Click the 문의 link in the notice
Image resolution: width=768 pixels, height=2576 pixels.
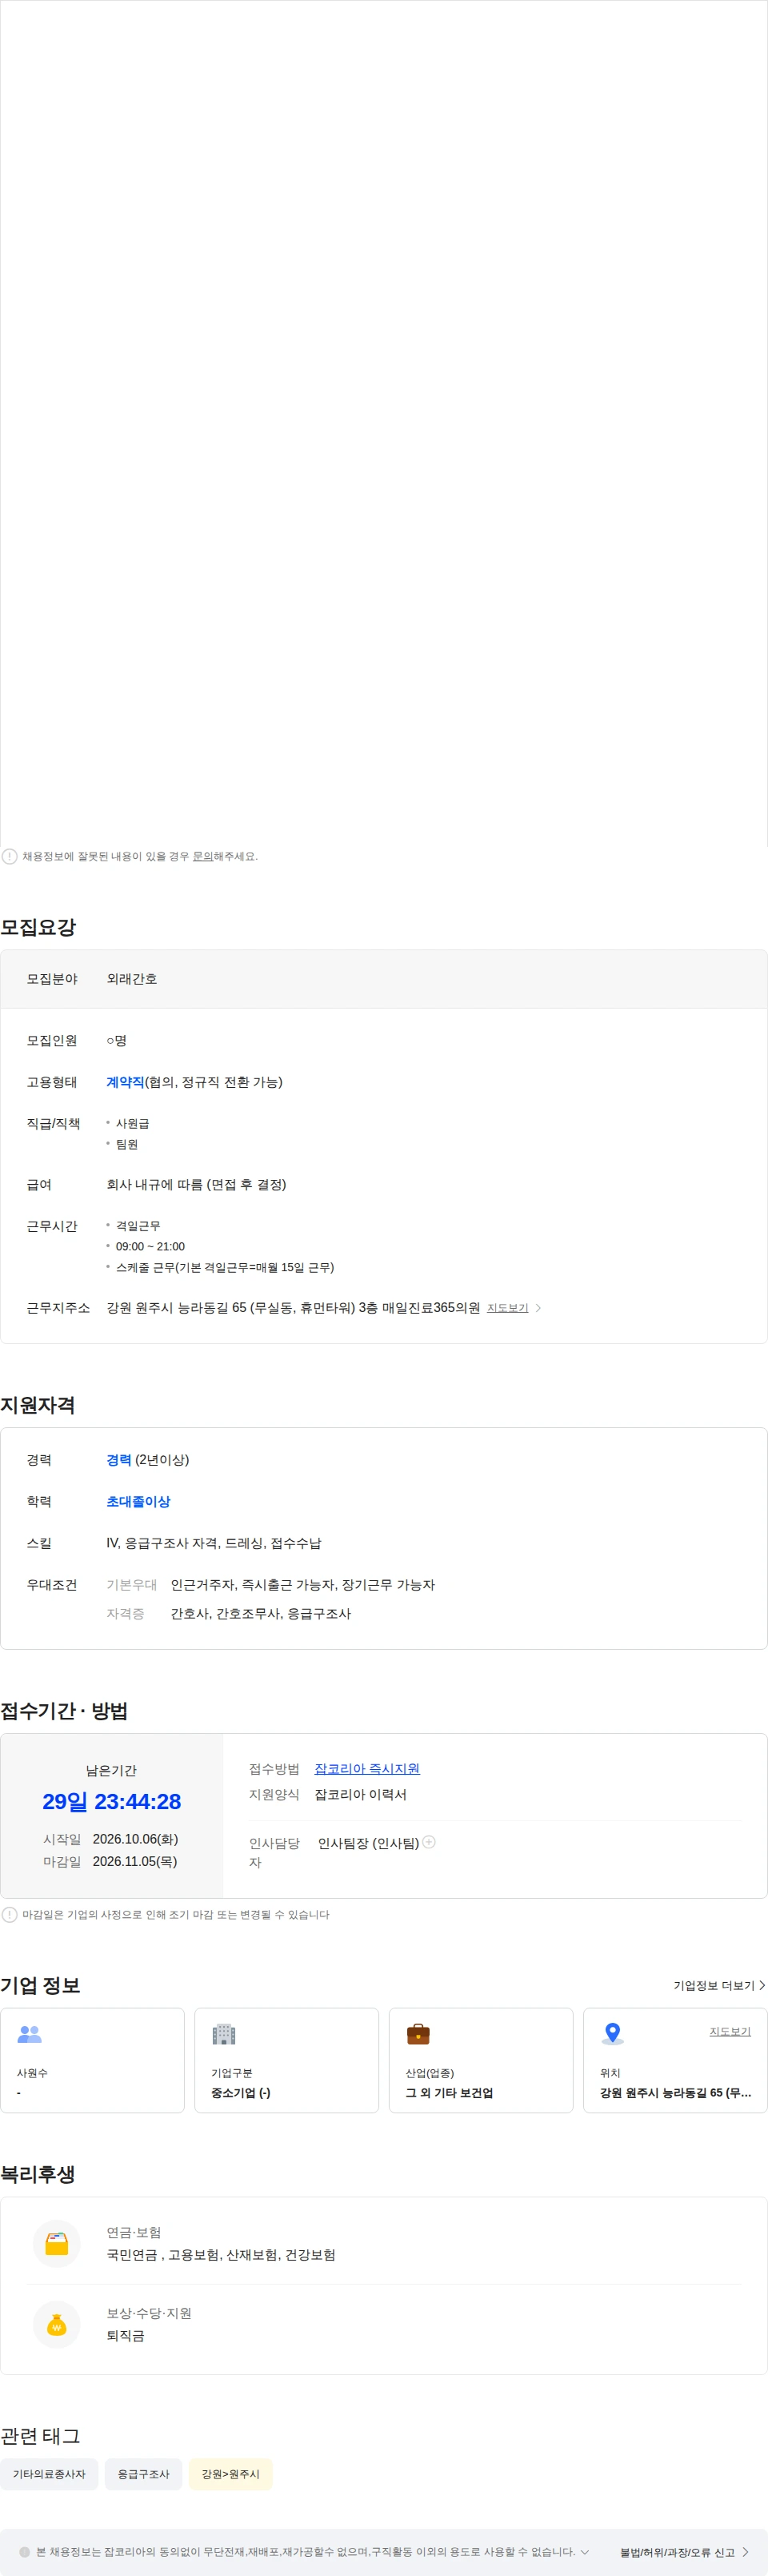click(202, 856)
